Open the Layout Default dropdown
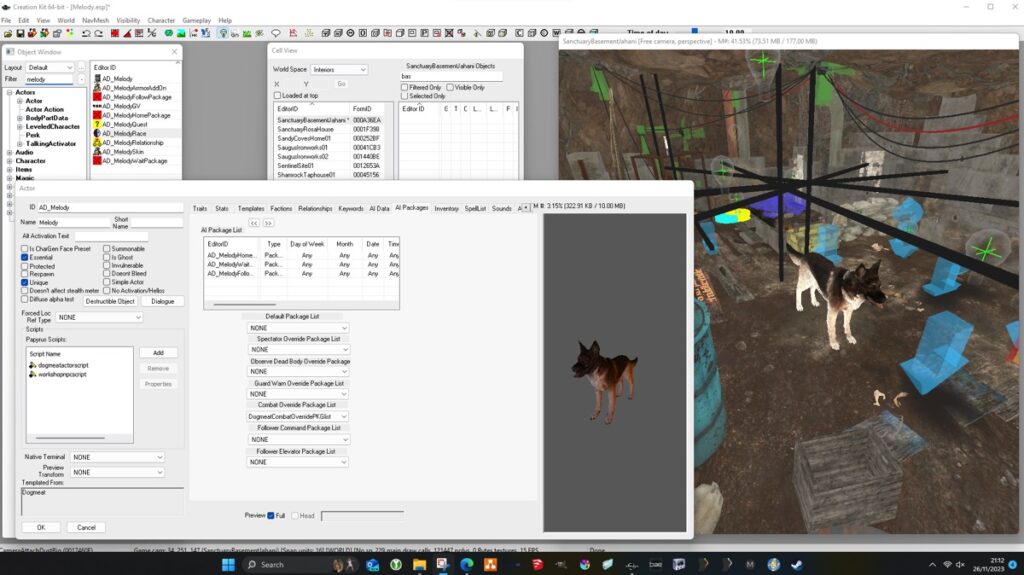The height and width of the screenshot is (575, 1024). pos(50,67)
